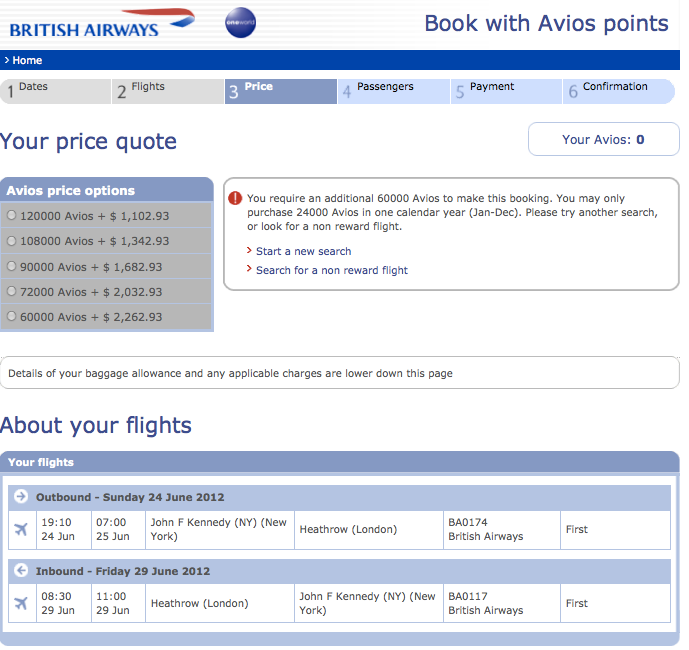
Task: Open step 4 Passengers tab
Action: coord(394,91)
